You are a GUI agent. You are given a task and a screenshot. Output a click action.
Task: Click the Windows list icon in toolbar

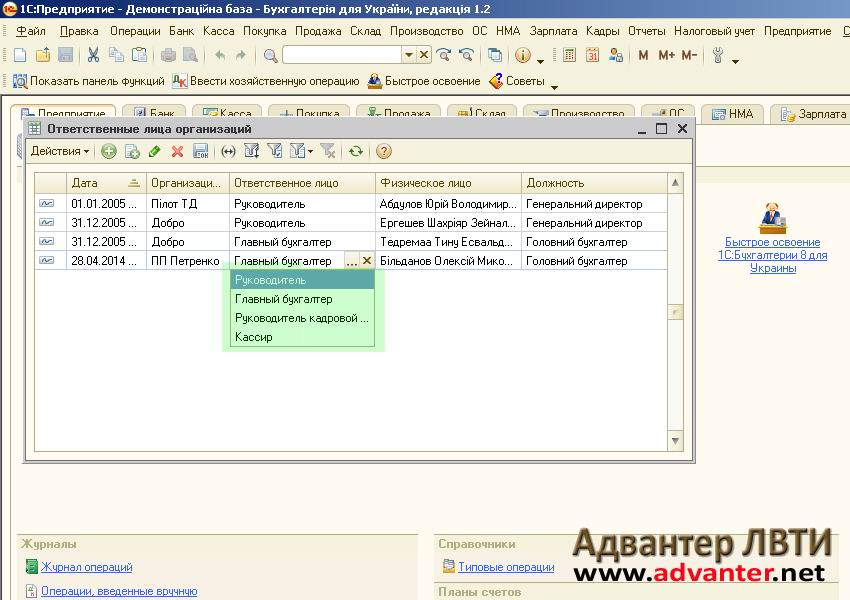[494, 55]
